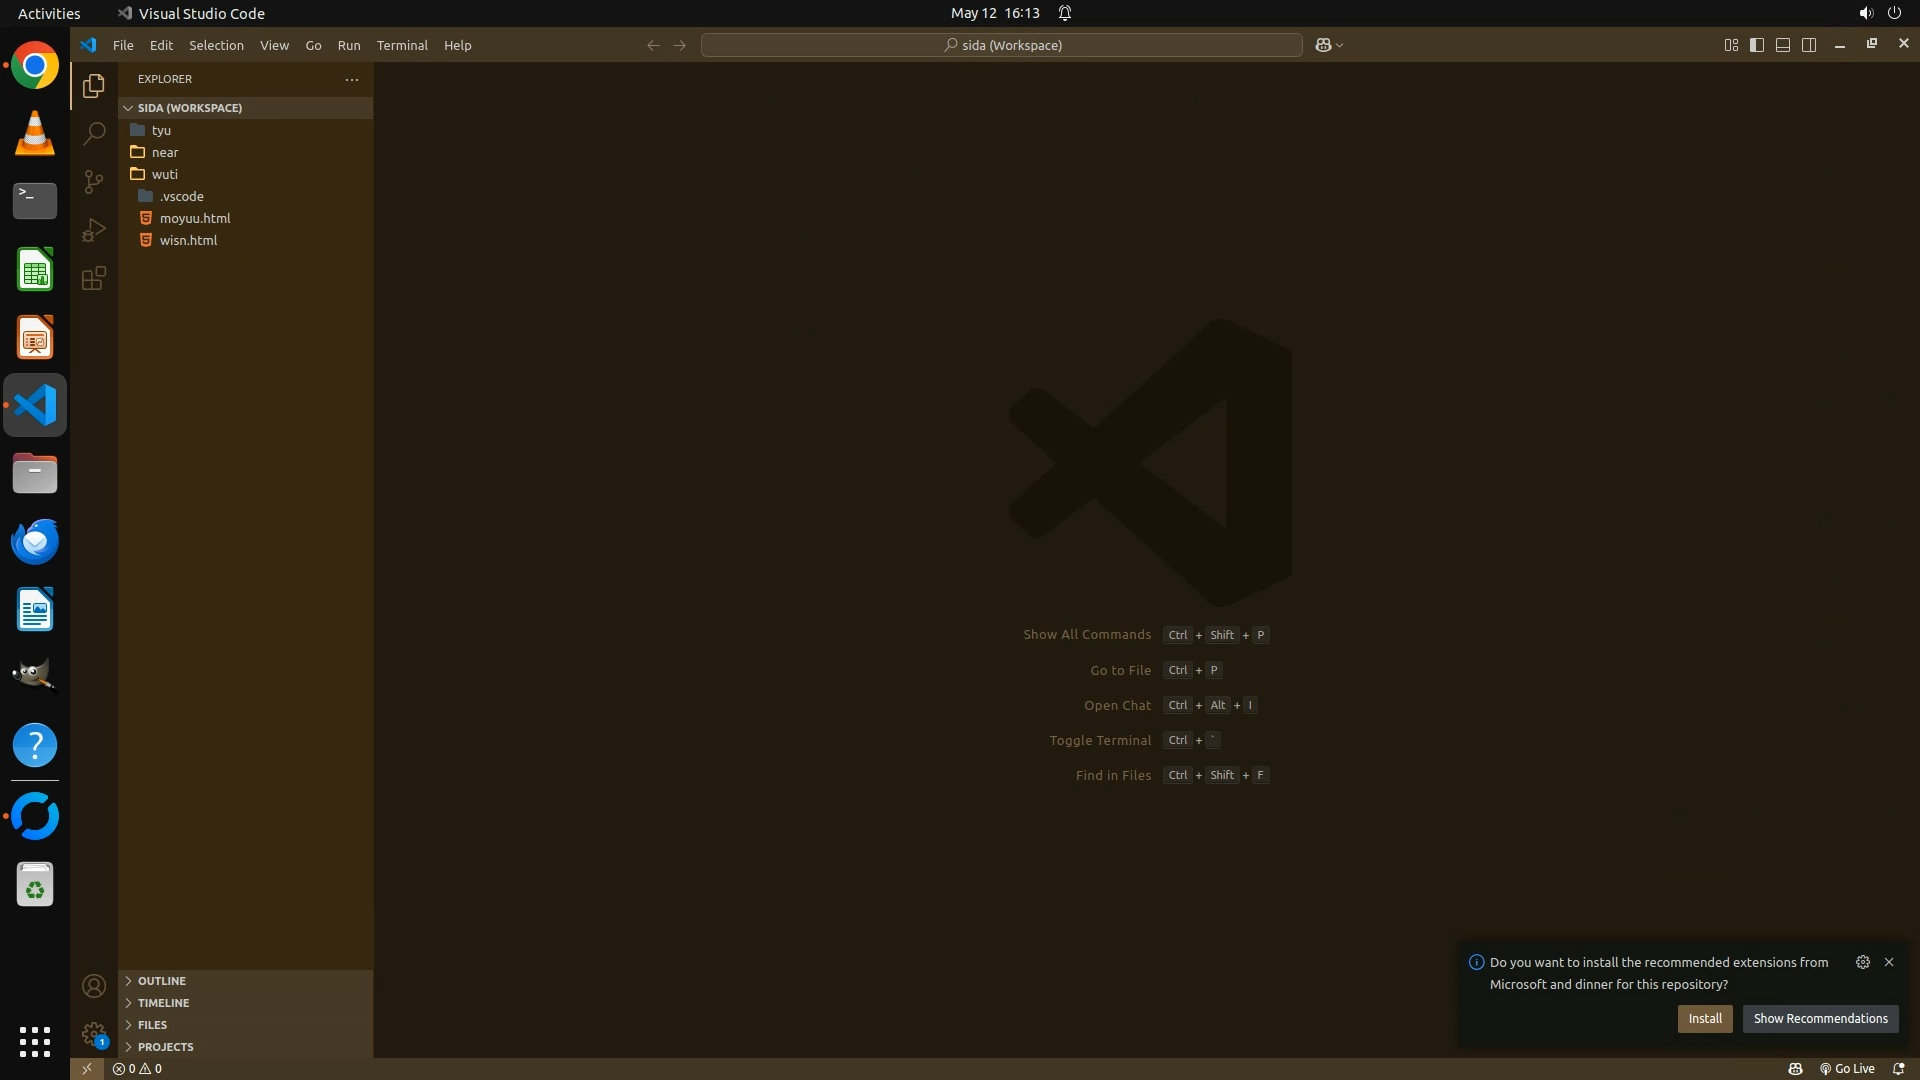Open the Manage gear in activity bar
Image resolution: width=1920 pixels, height=1080 pixels.
[x=94, y=1034]
